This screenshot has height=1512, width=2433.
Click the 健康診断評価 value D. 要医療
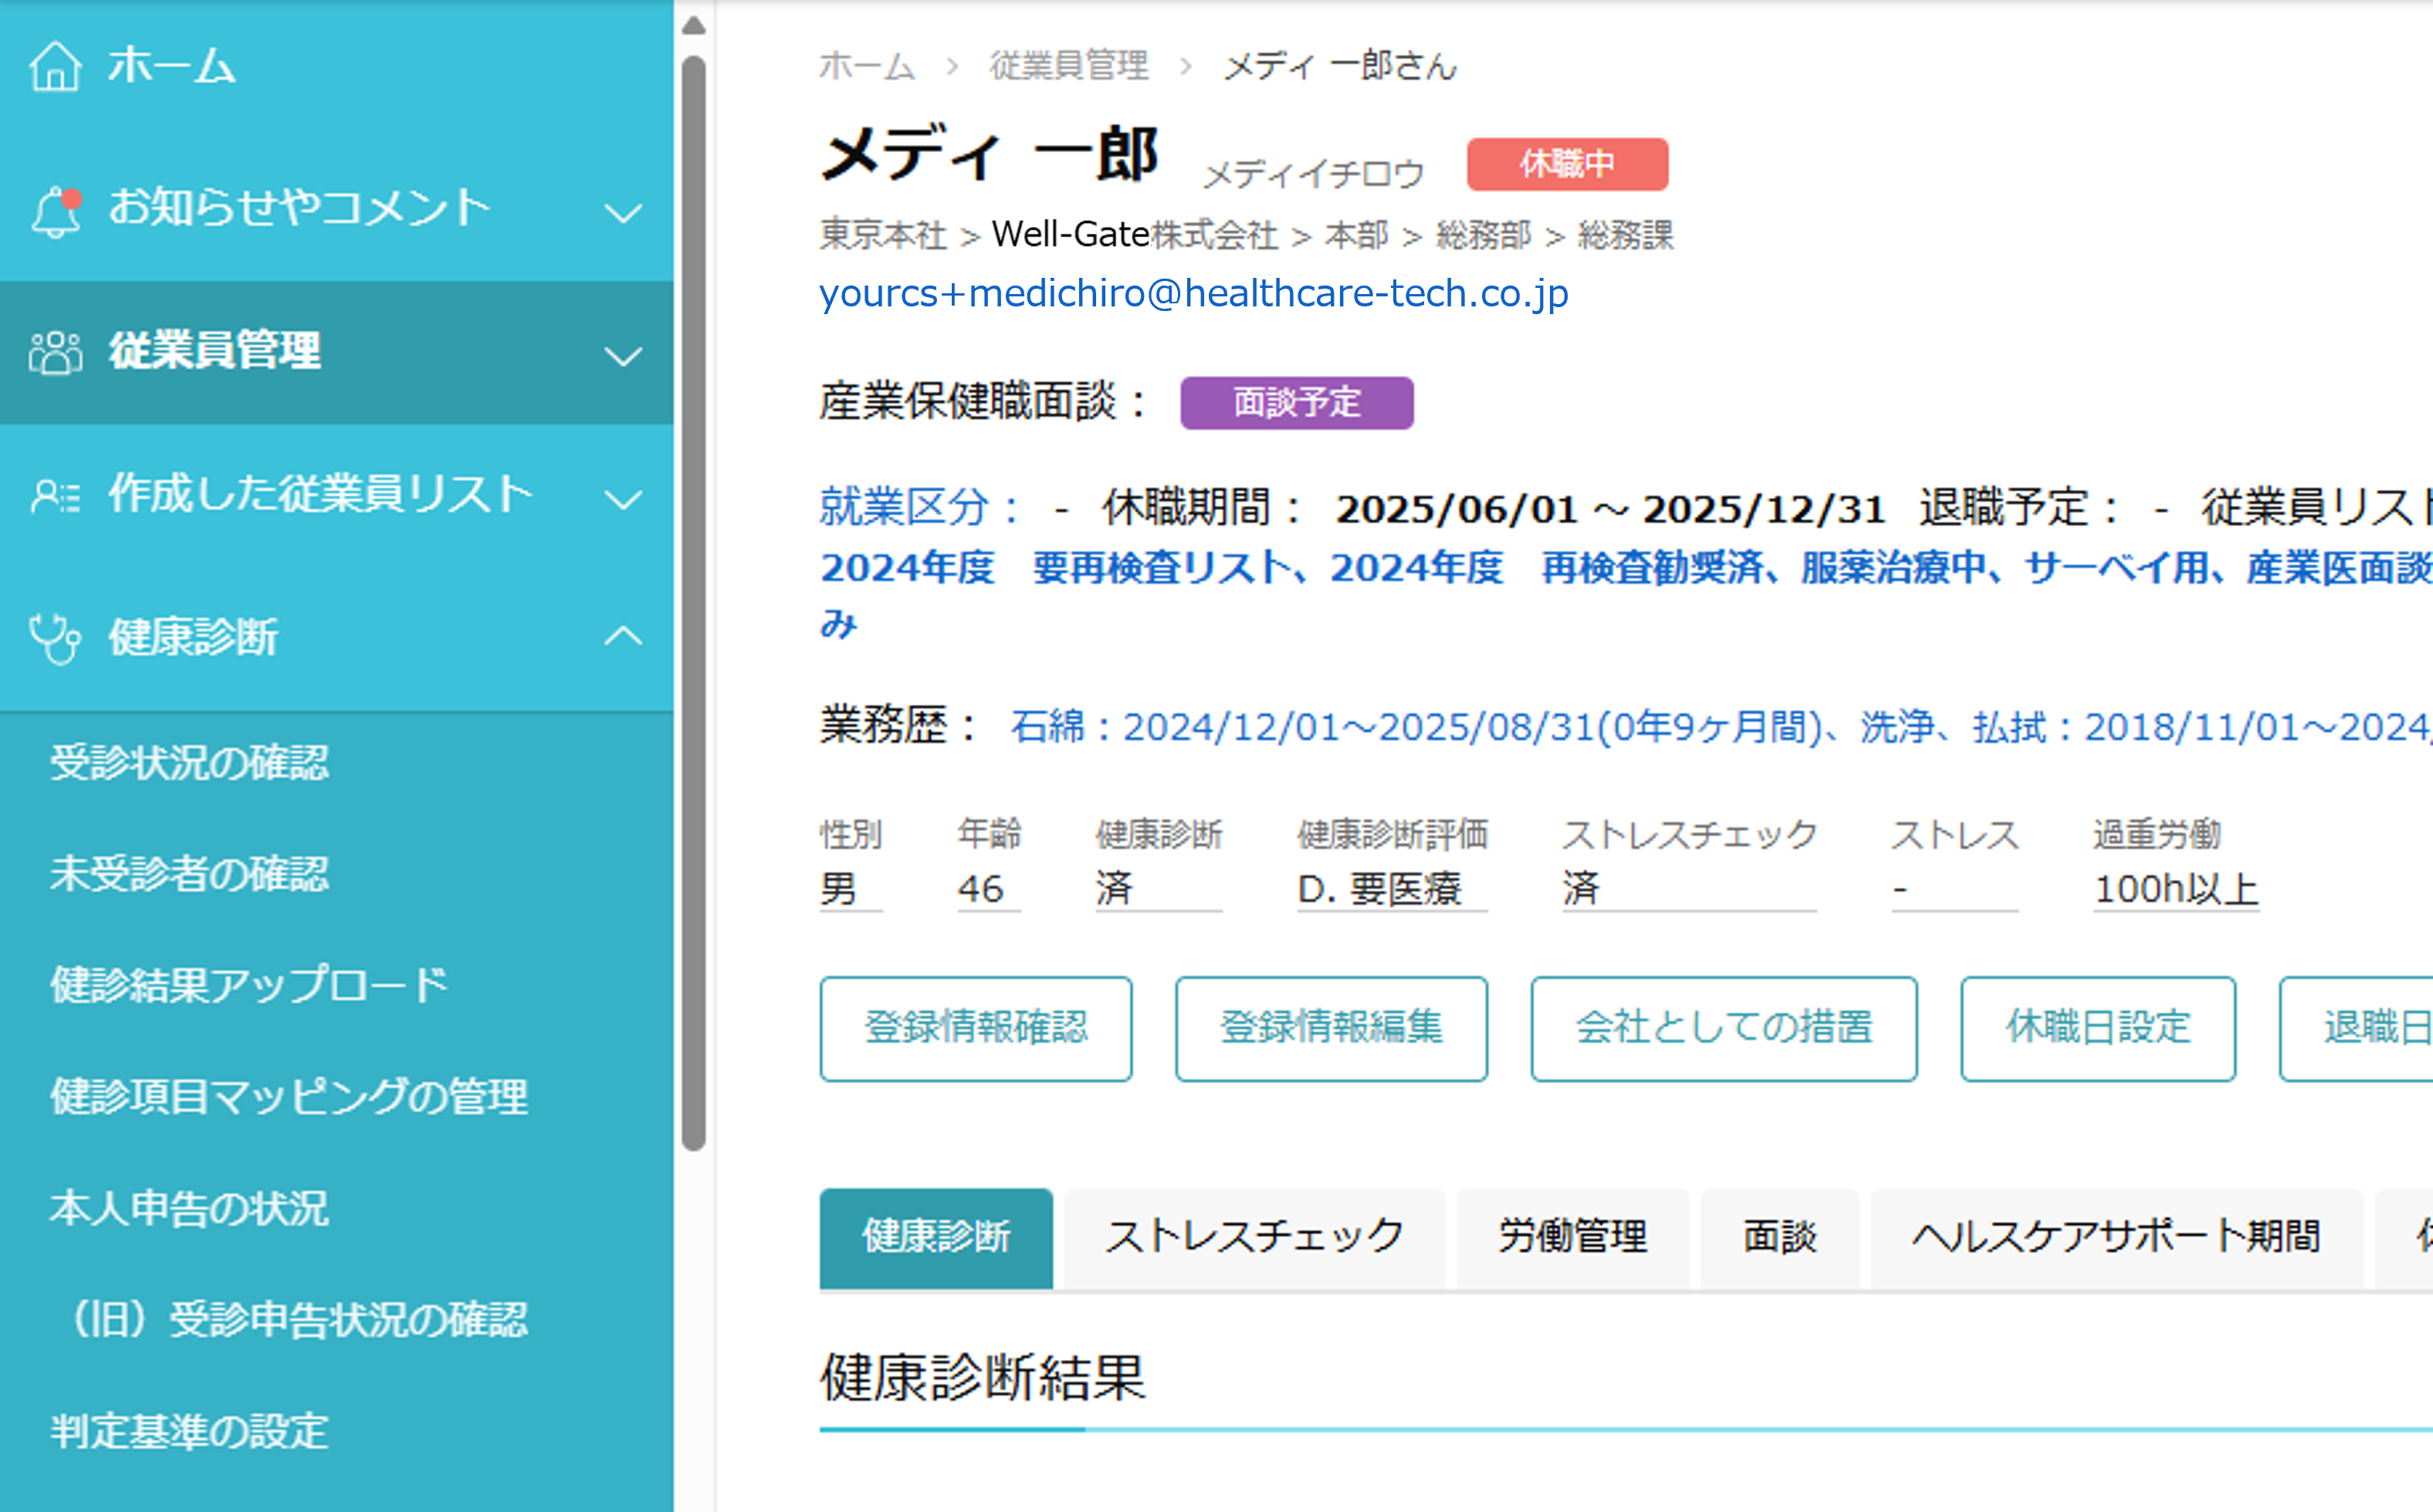click(x=1380, y=889)
